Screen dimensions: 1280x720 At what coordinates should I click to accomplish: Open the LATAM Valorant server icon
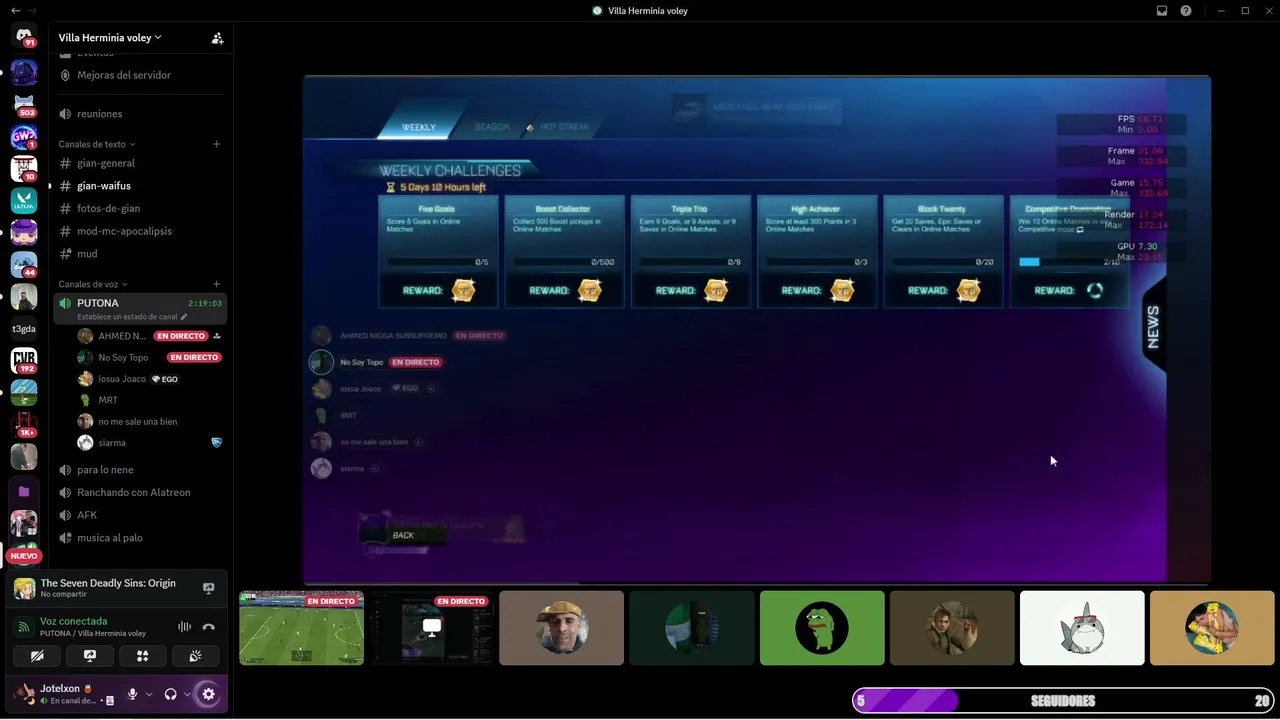[24, 201]
